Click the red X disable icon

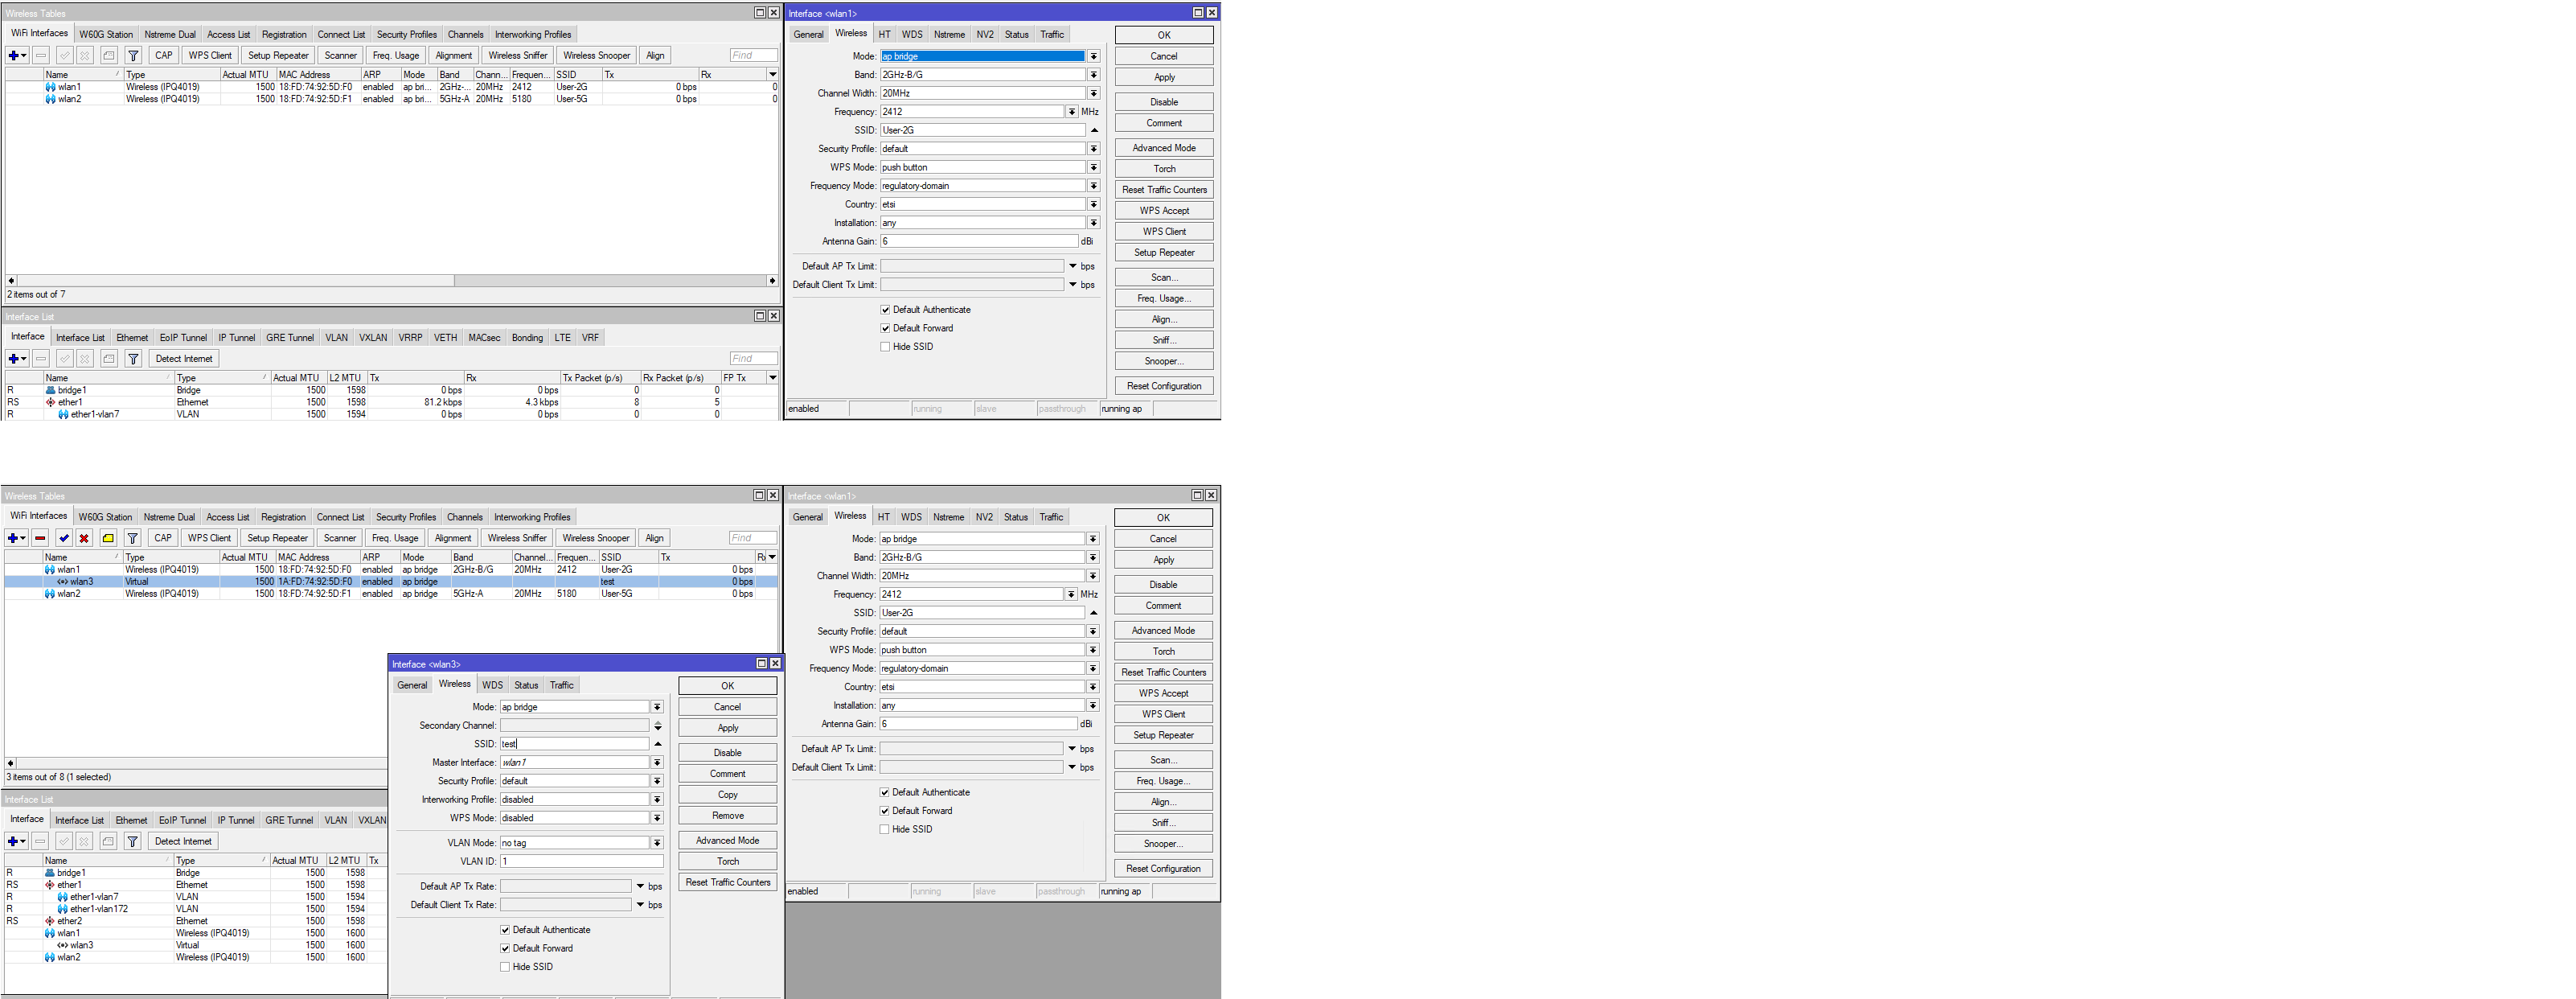coord(84,538)
